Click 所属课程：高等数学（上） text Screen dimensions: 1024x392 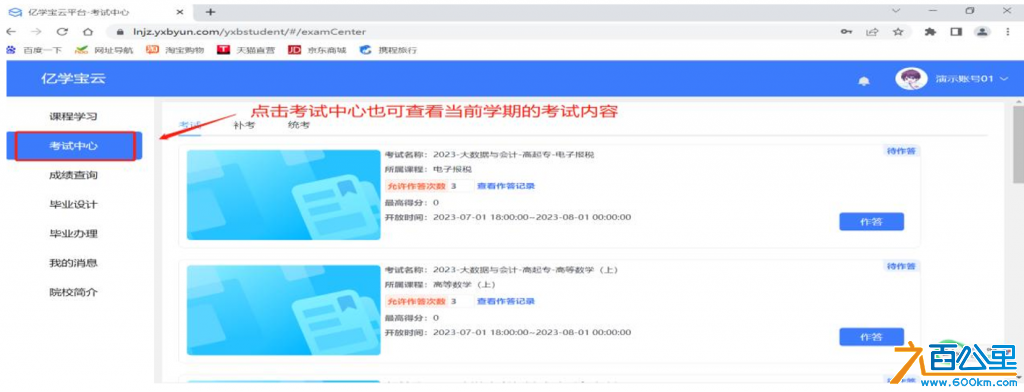[x=441, y=285]
